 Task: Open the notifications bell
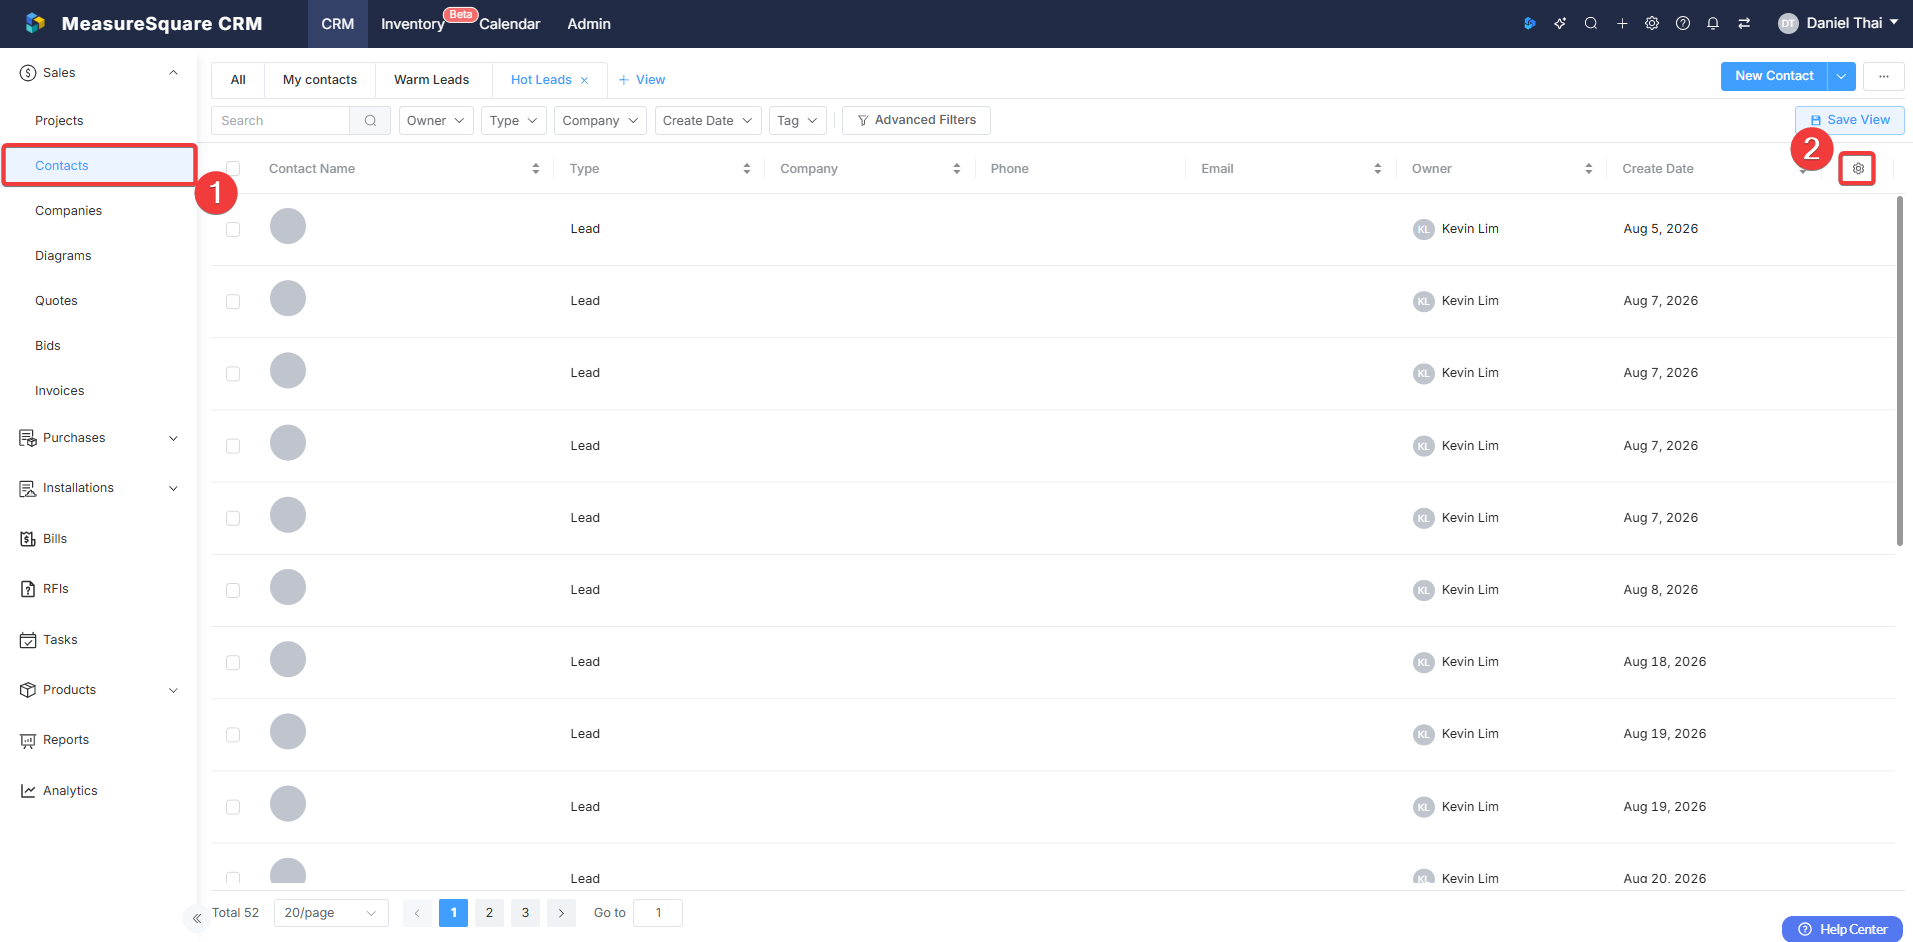coord(1713,23)
